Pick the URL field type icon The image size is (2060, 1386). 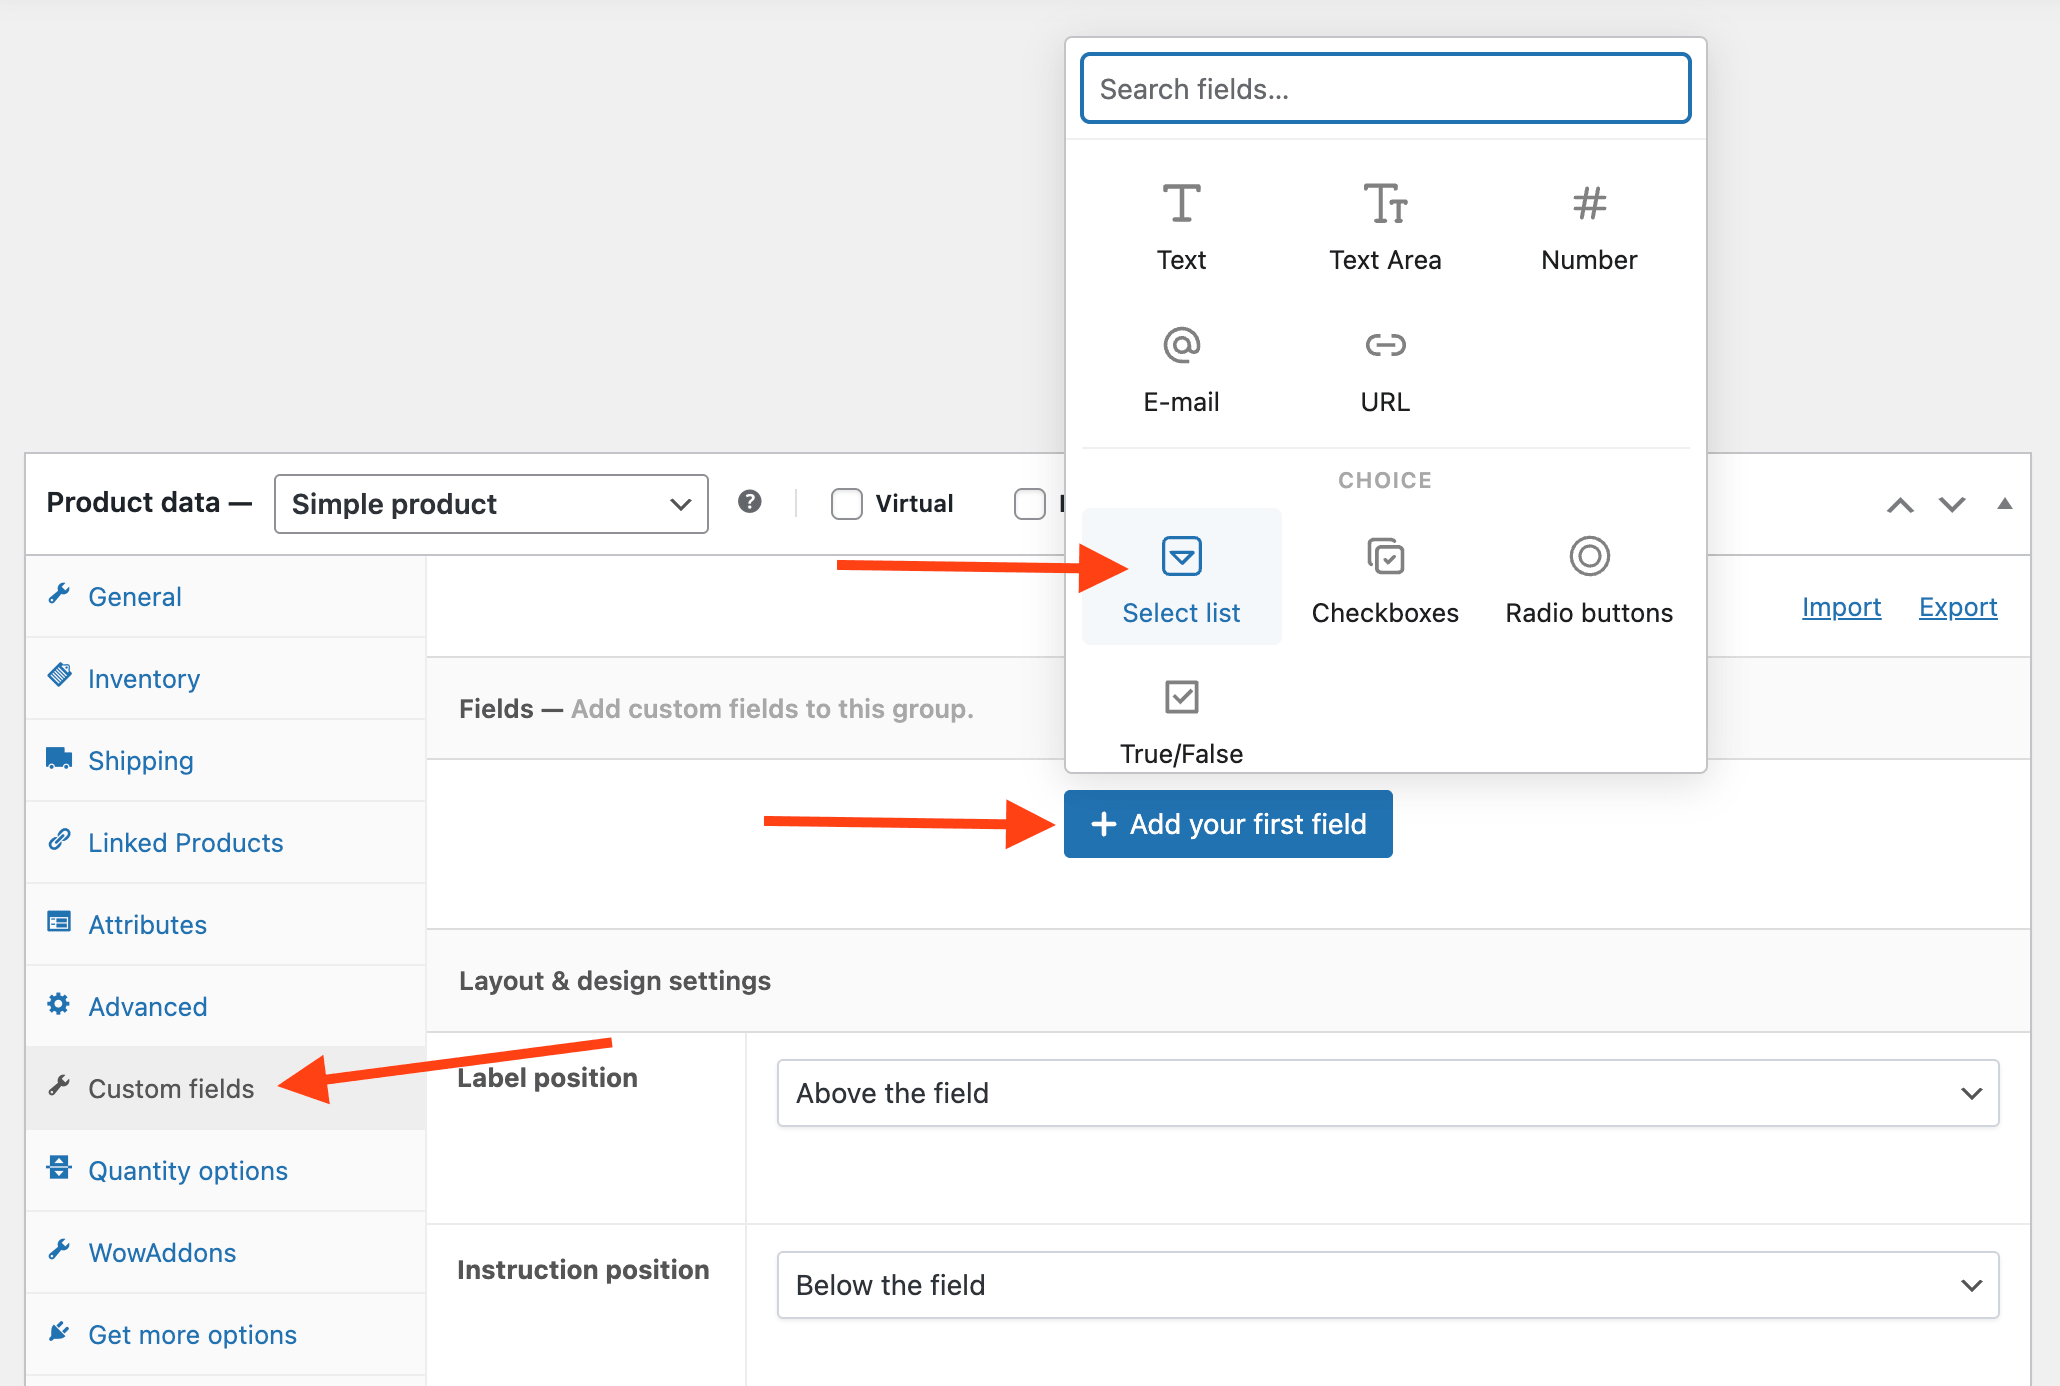click(1385, 346)
